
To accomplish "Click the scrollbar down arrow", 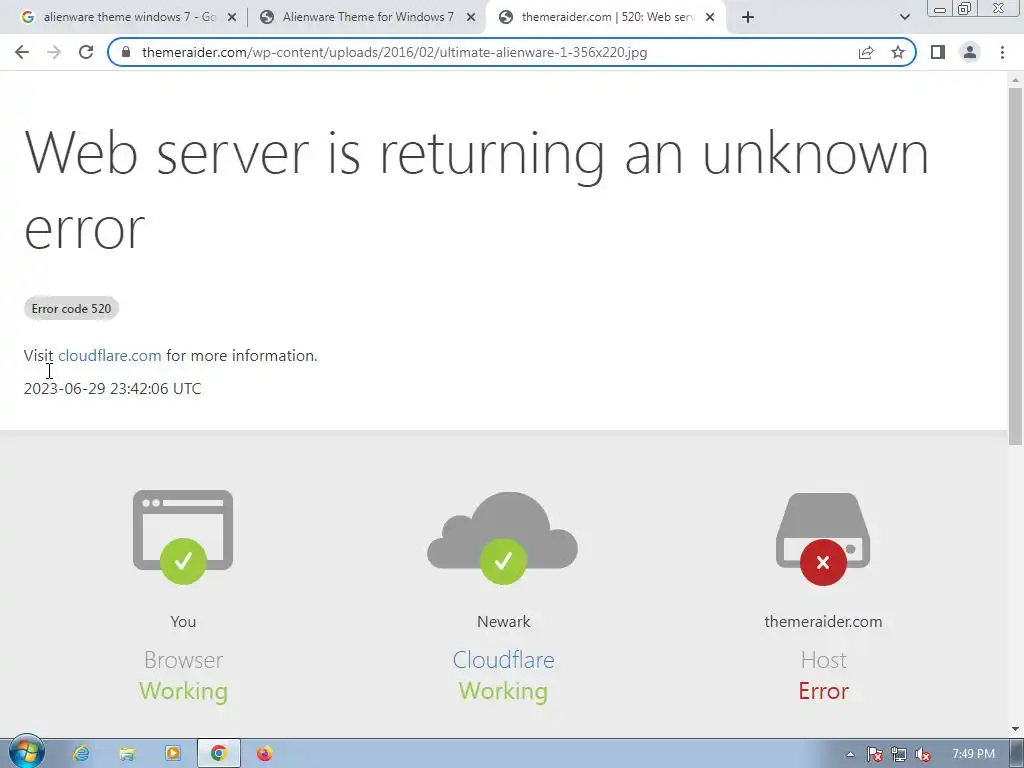I will [1016, 729].
